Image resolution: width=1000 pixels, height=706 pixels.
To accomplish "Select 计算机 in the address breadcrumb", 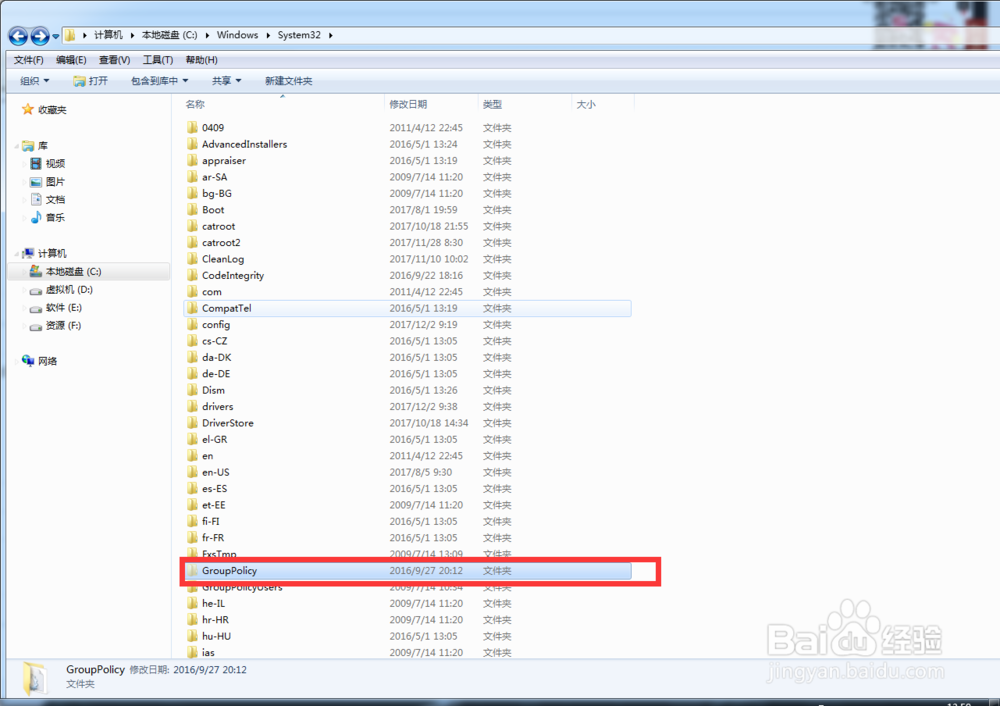I will [108, 35].
